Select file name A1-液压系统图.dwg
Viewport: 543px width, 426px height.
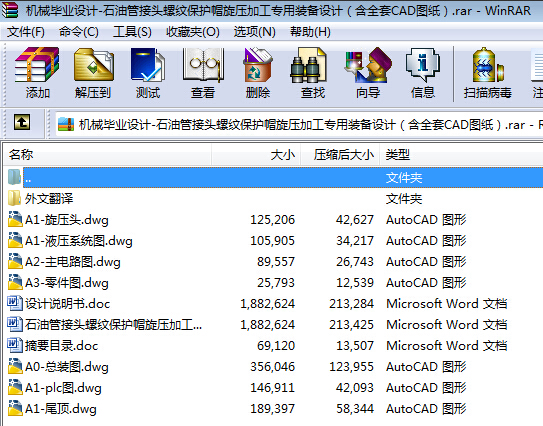point(79,241)
